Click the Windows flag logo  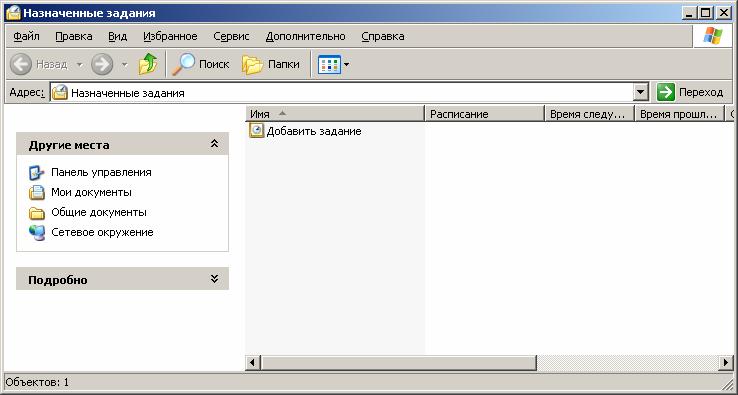pyautogui.click(x=713, y=36)
